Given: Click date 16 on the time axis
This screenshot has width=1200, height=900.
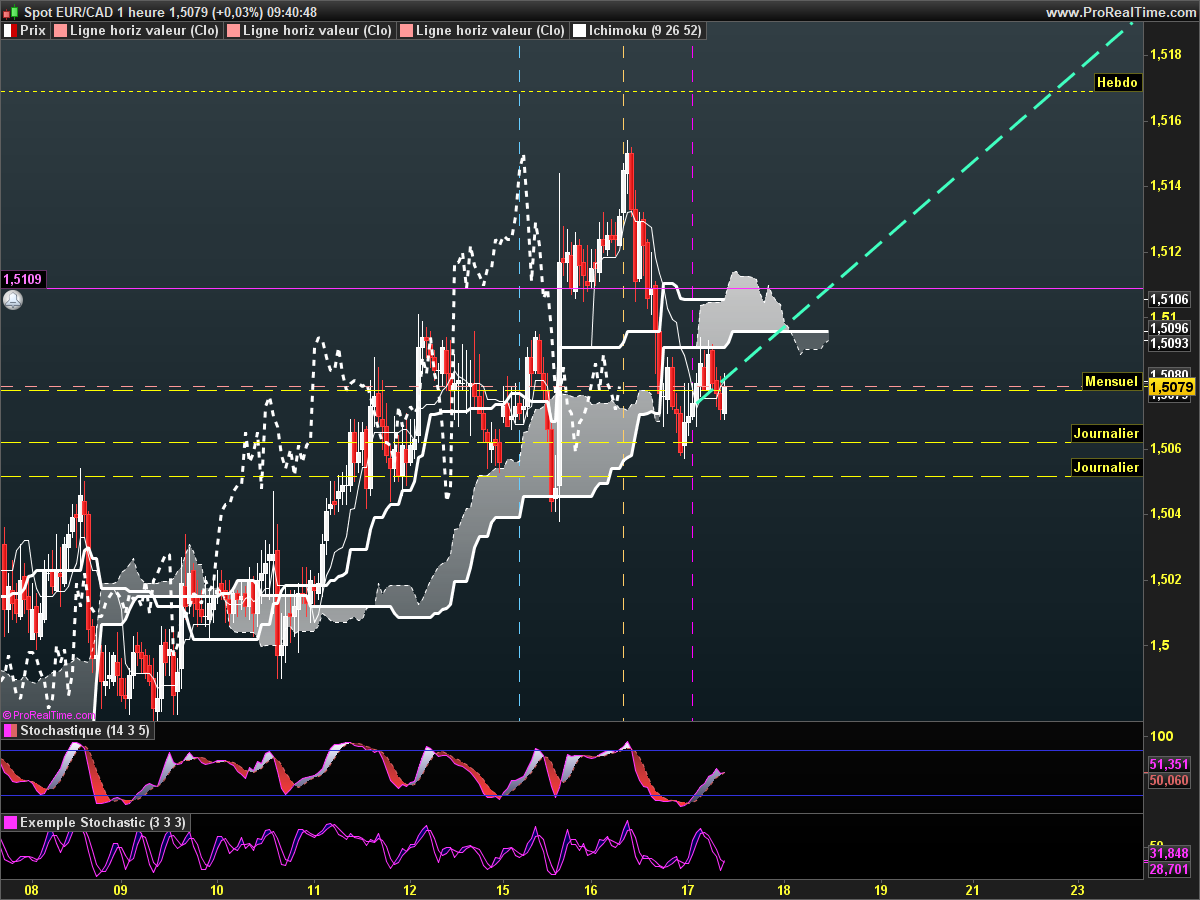Looking at the screenshot, I should (591, 890).
